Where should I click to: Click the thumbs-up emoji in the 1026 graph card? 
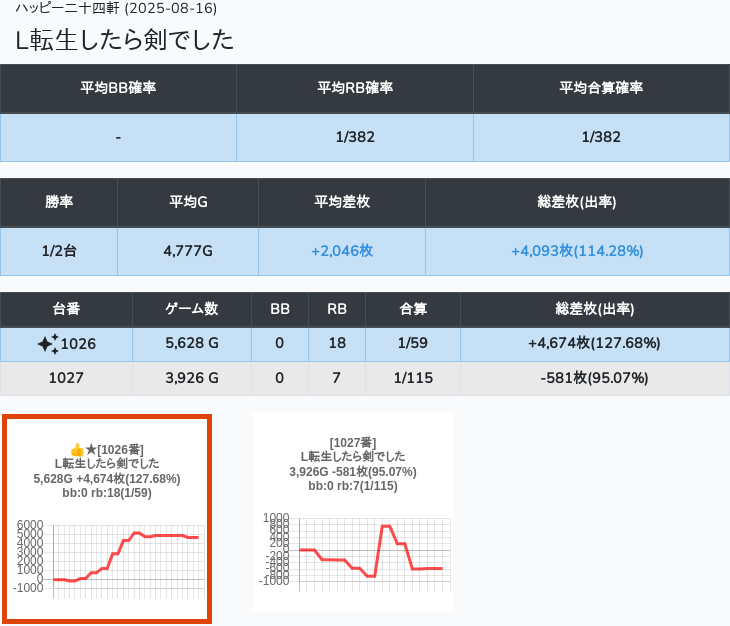pyautogui.click(x=76, y=450)
